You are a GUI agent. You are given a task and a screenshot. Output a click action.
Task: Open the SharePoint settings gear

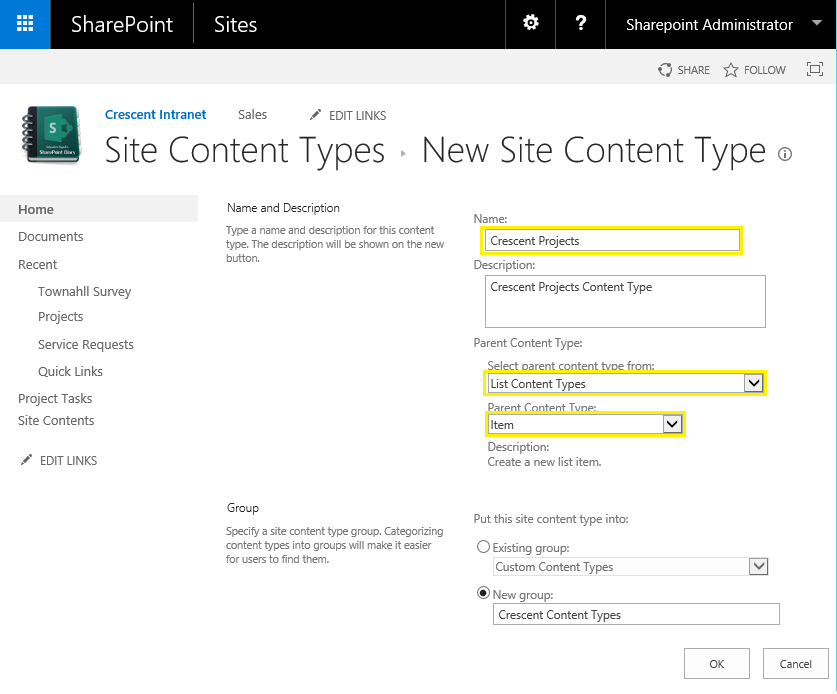coord(530,24)
